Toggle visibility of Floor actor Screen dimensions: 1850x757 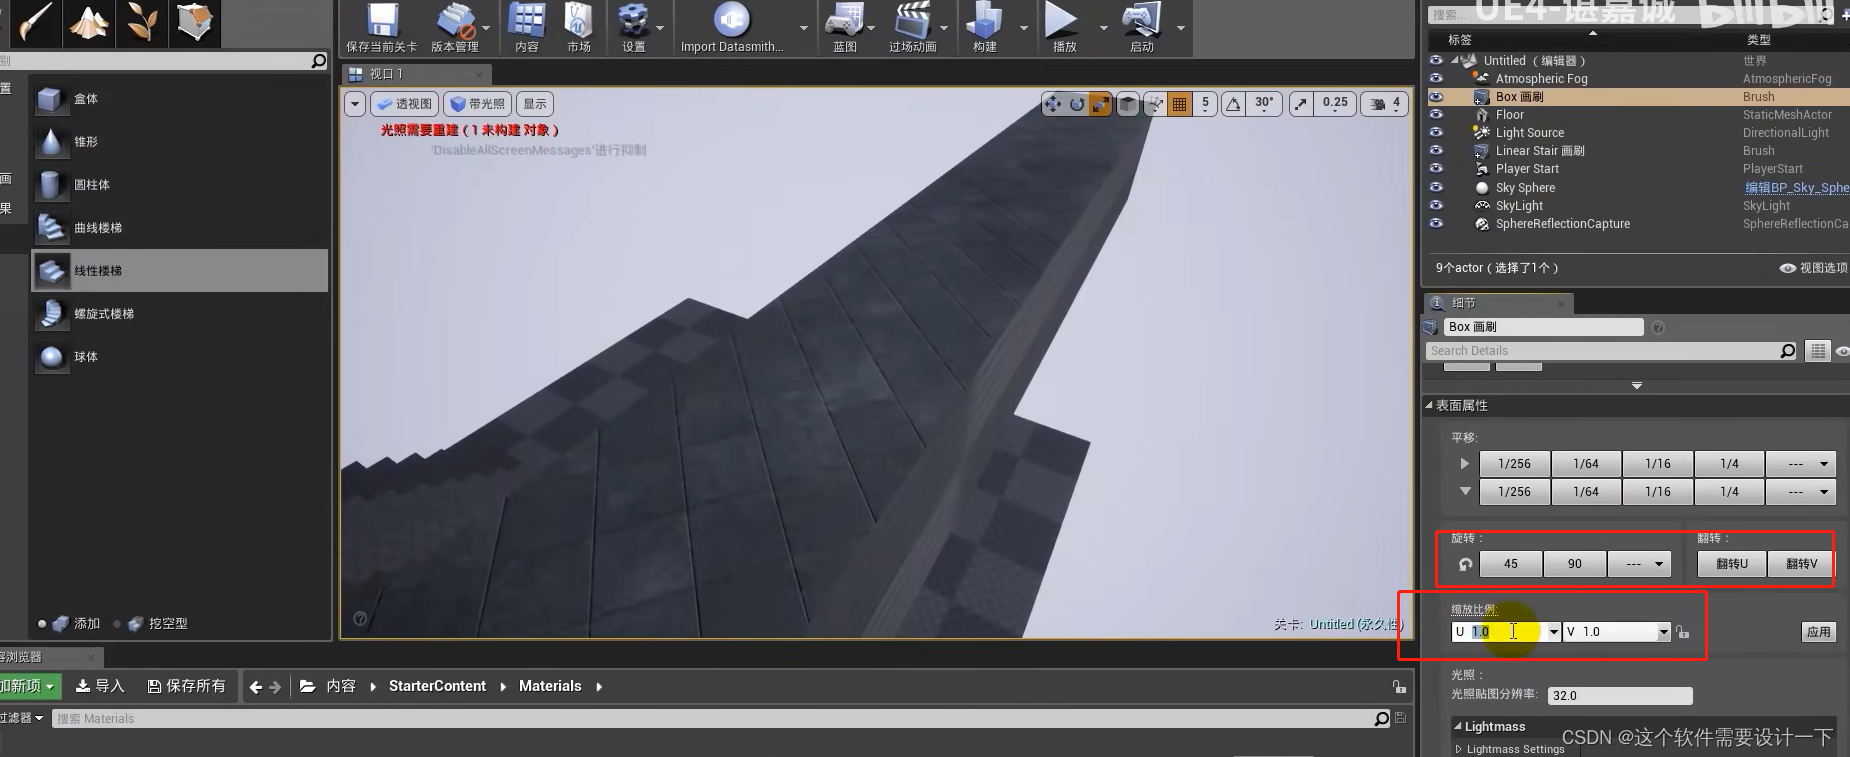coord(1436,115)
